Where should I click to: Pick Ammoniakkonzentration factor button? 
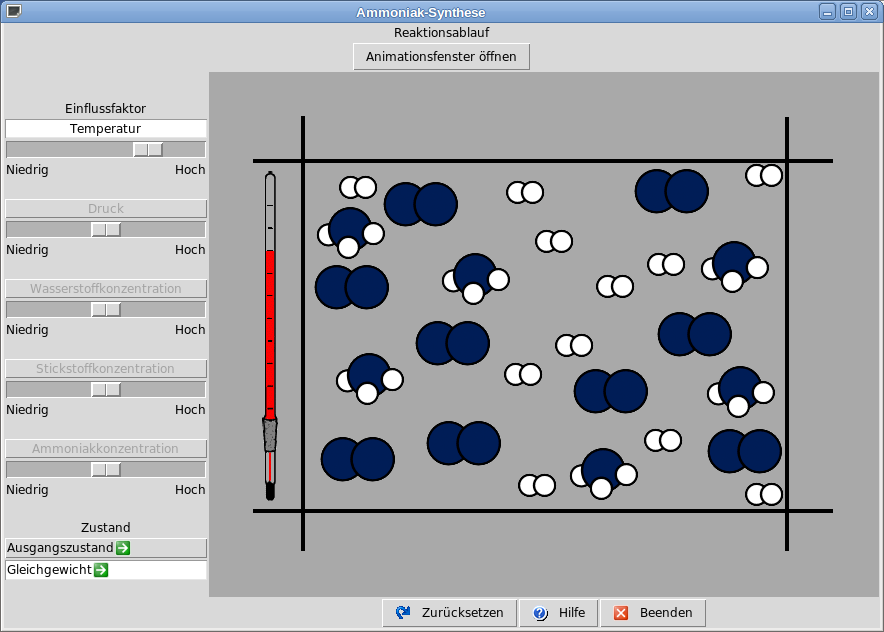coord(106,449)
